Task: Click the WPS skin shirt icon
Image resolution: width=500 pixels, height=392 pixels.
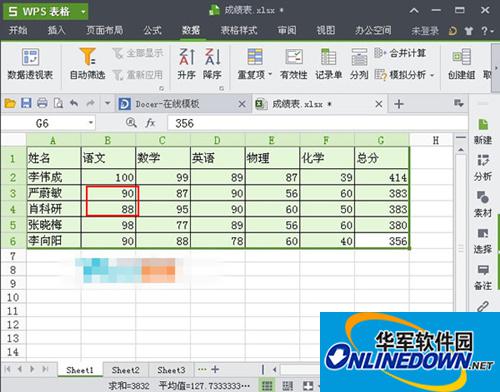Action: point(469,31)
